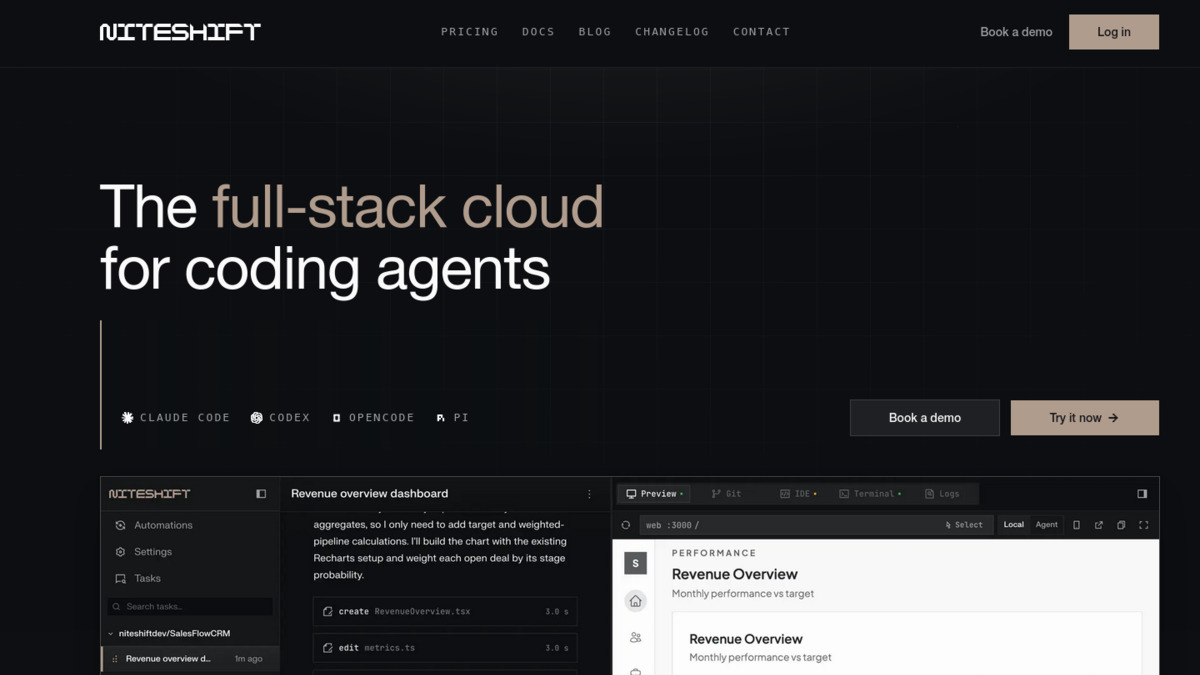Select the Revenue overview dashboard task row
Image resolution: width=1200 pixels, height=675 pixels.
coord(190,659)
